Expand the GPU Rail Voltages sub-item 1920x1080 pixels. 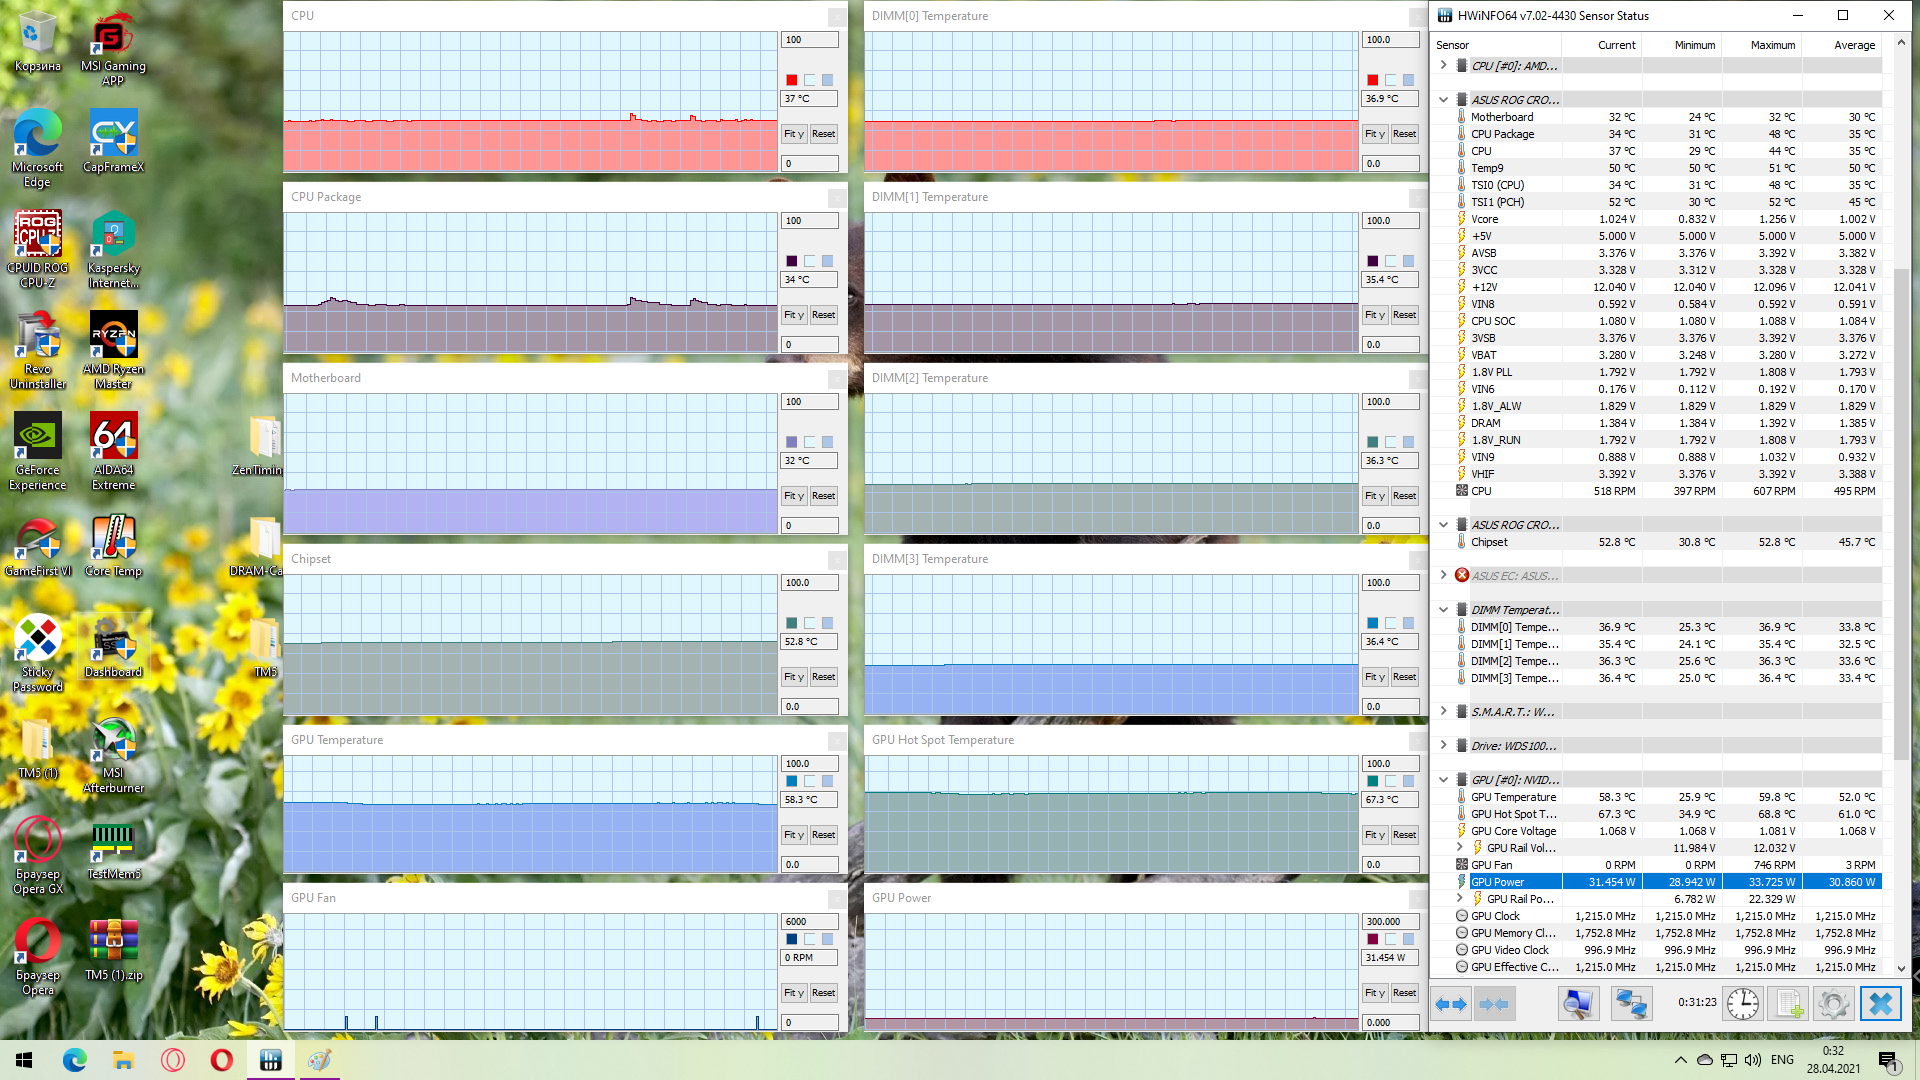coord(1459,848)
